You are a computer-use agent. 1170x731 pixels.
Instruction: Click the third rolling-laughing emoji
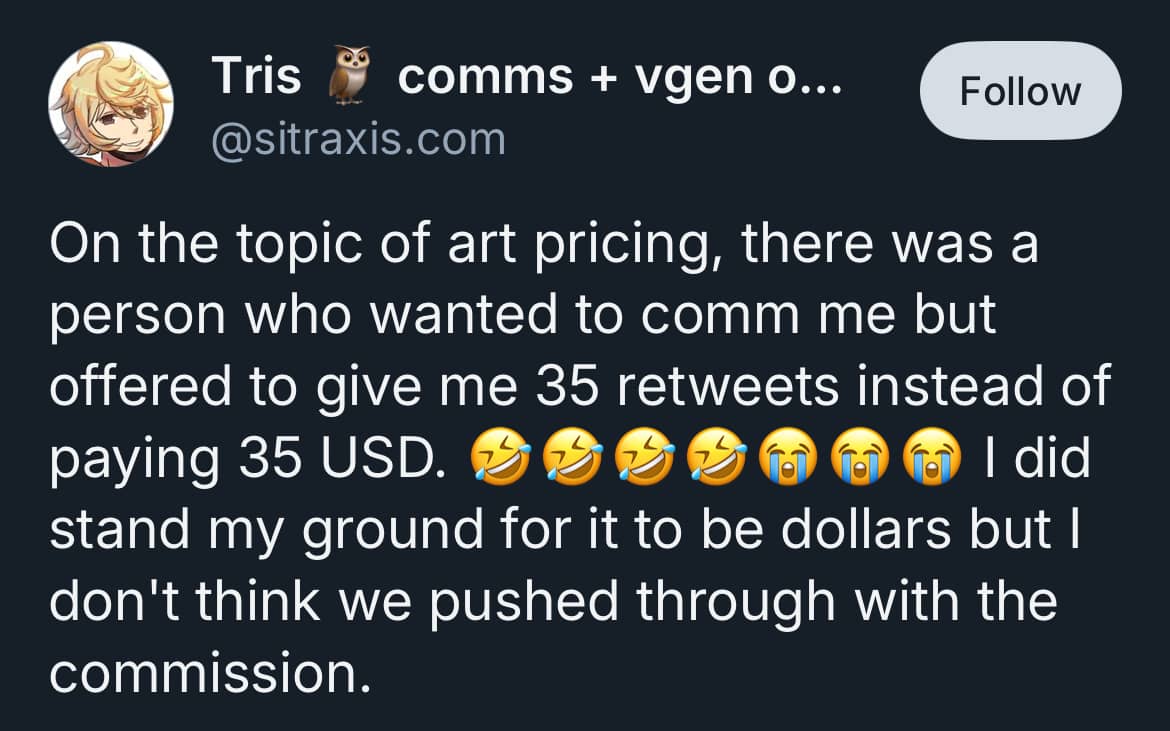pos(643,459)
